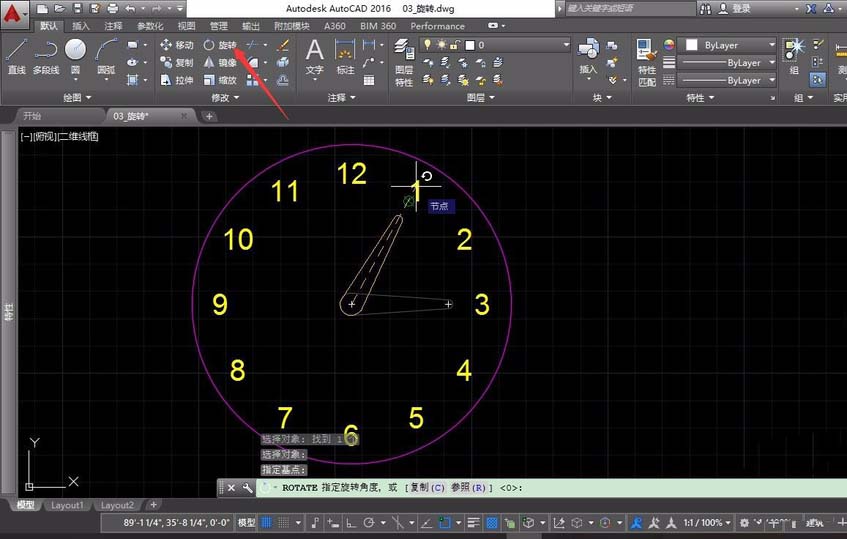Switch to the Layout1 tab
This screenshot has height=539, width=847.
[x=67, y=506]
